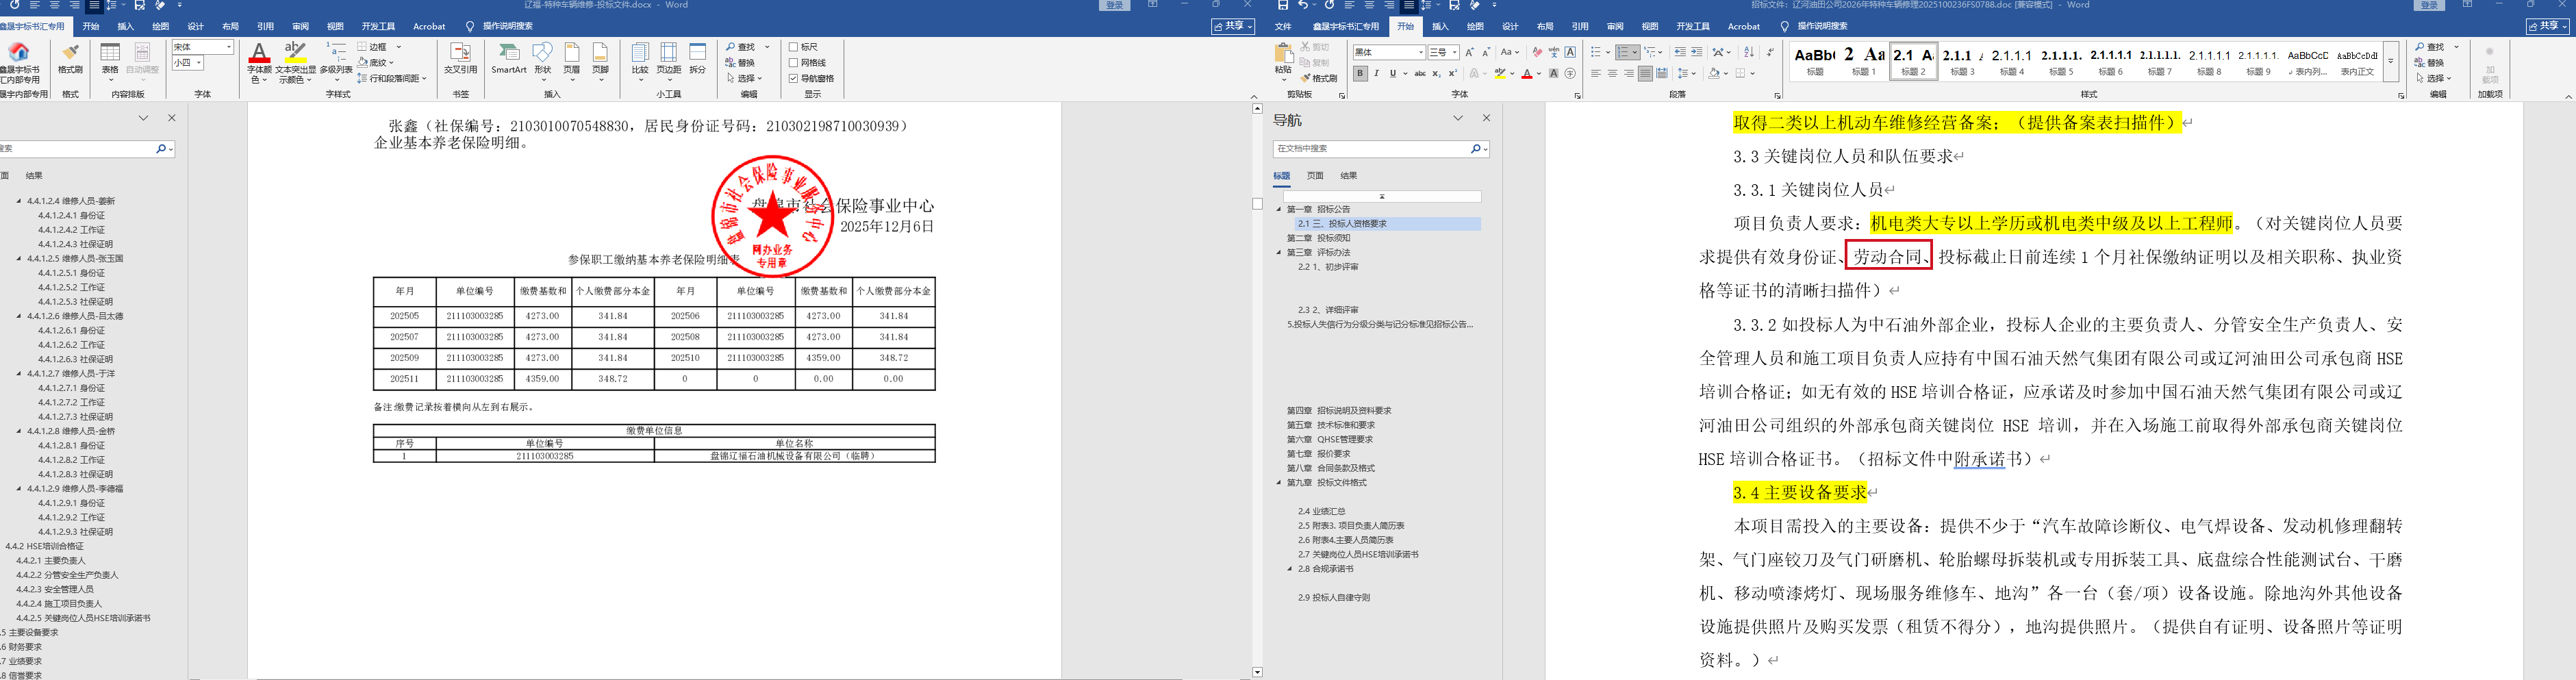The height and width of the screenshot is (680, 2576).
Task: Apply superscript in the right window ribbon
Action: coord(1452,73)
